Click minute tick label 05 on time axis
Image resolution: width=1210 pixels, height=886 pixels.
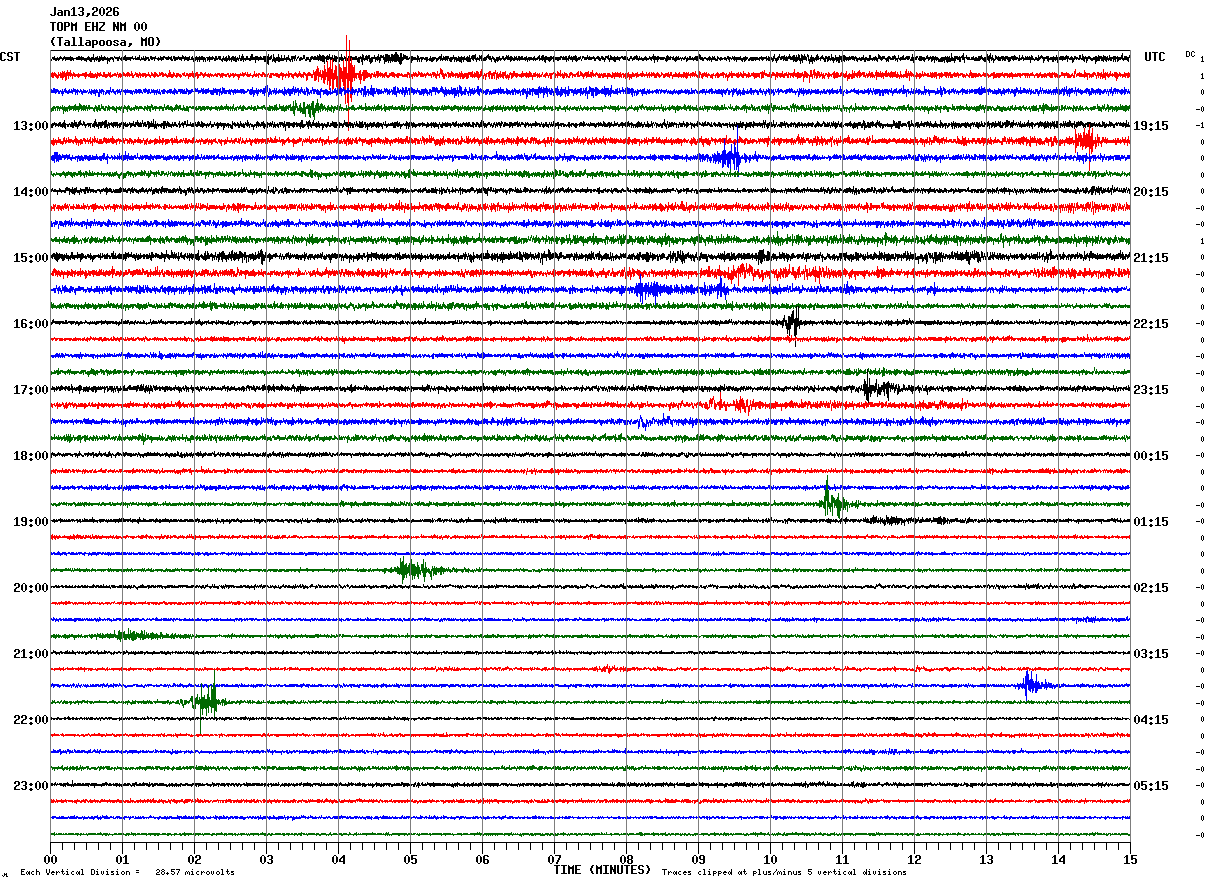410,860
